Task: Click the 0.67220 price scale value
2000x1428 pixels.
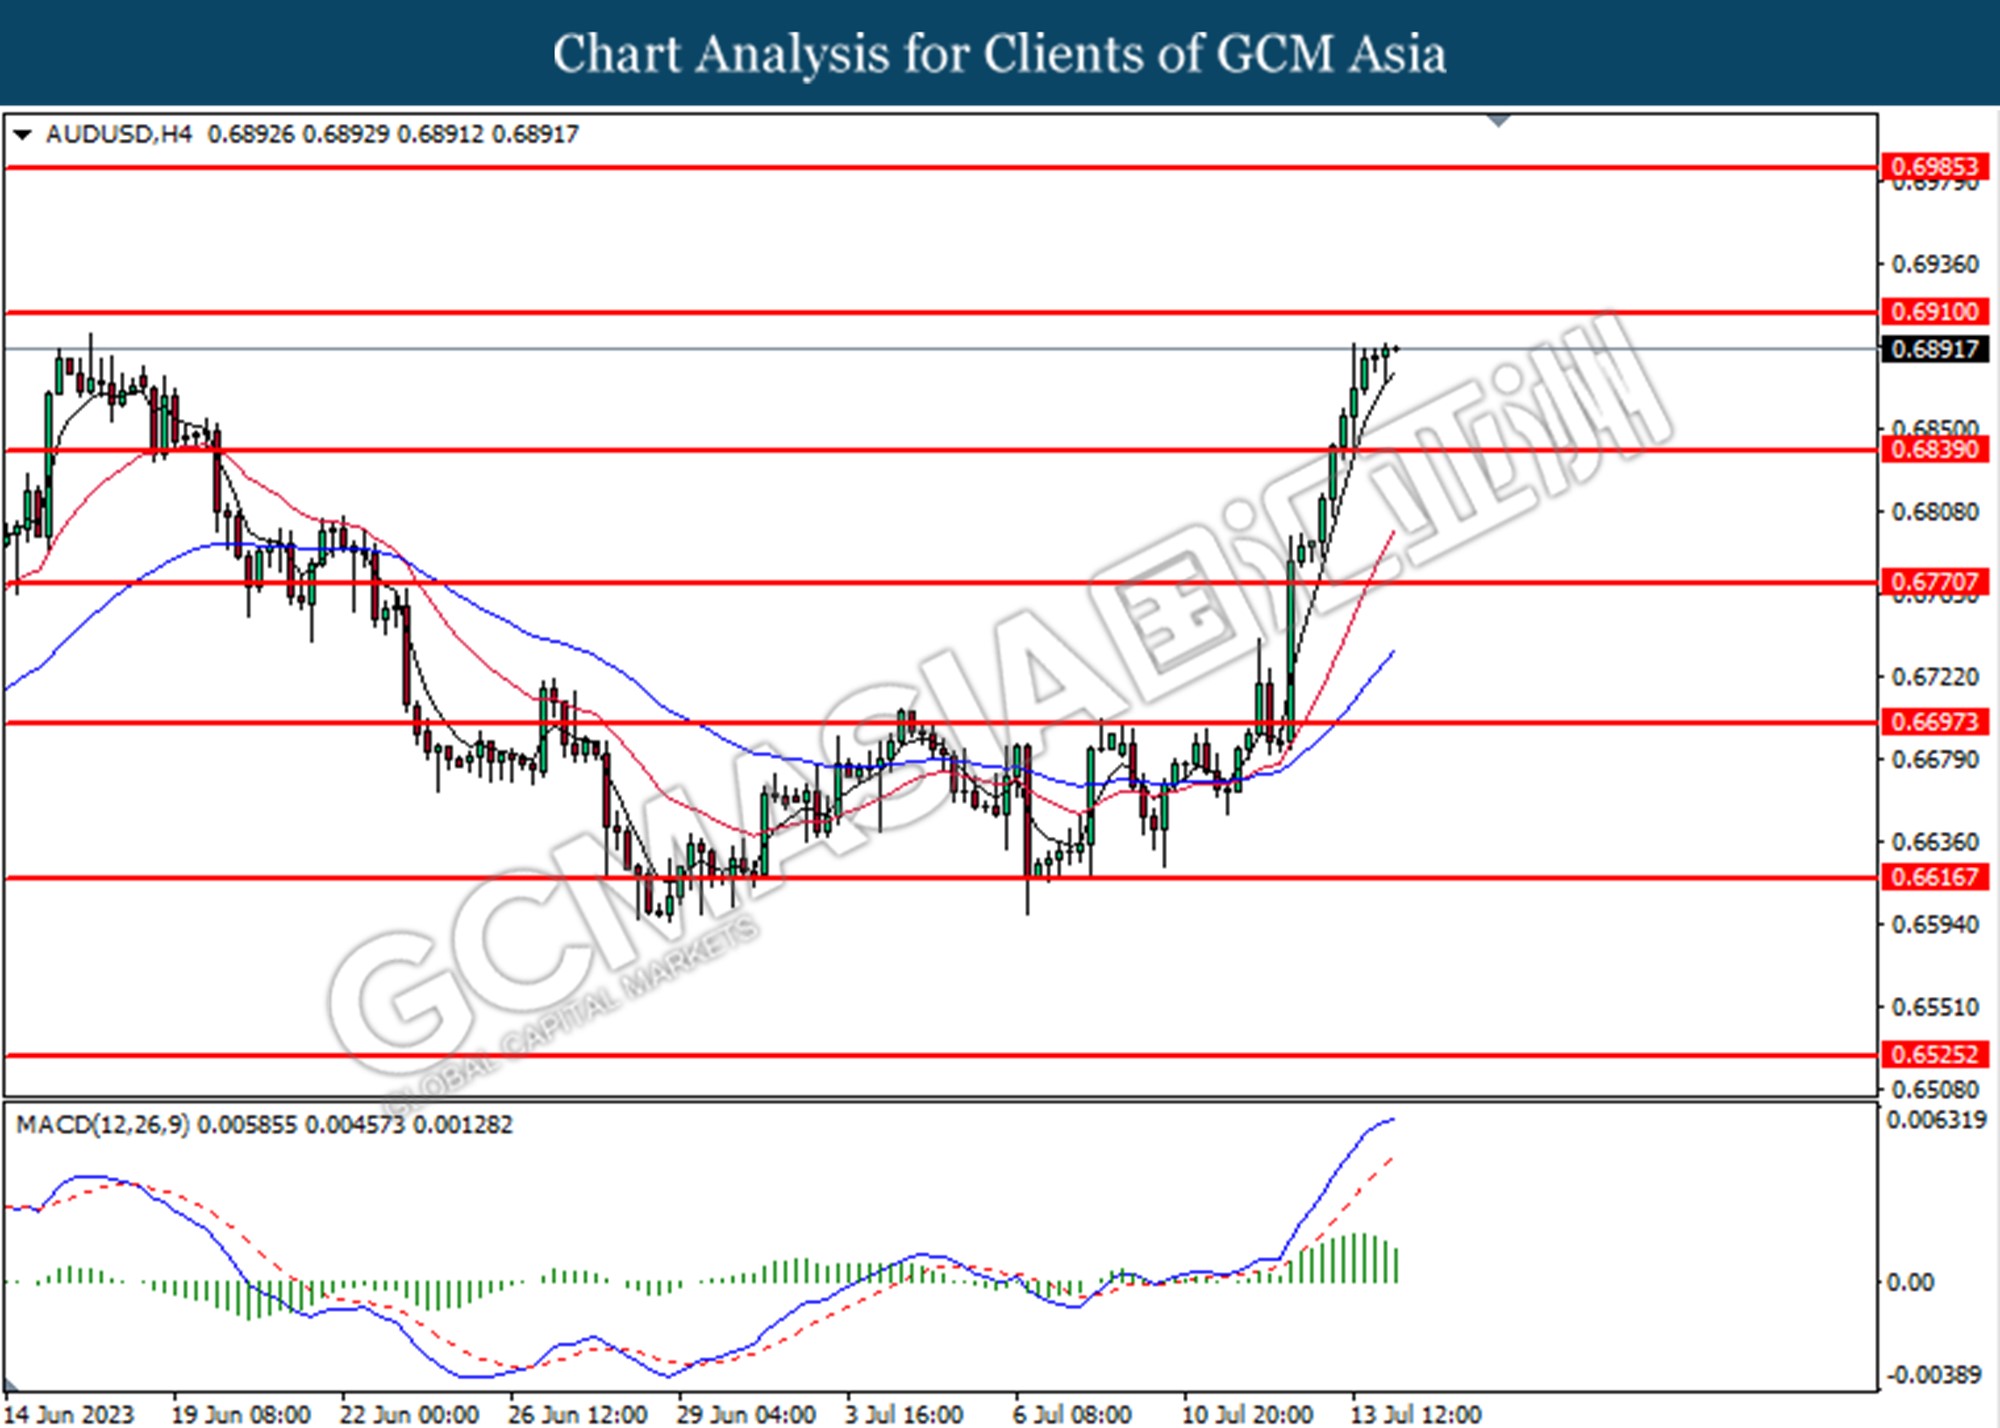Action: pos(1935,677)
